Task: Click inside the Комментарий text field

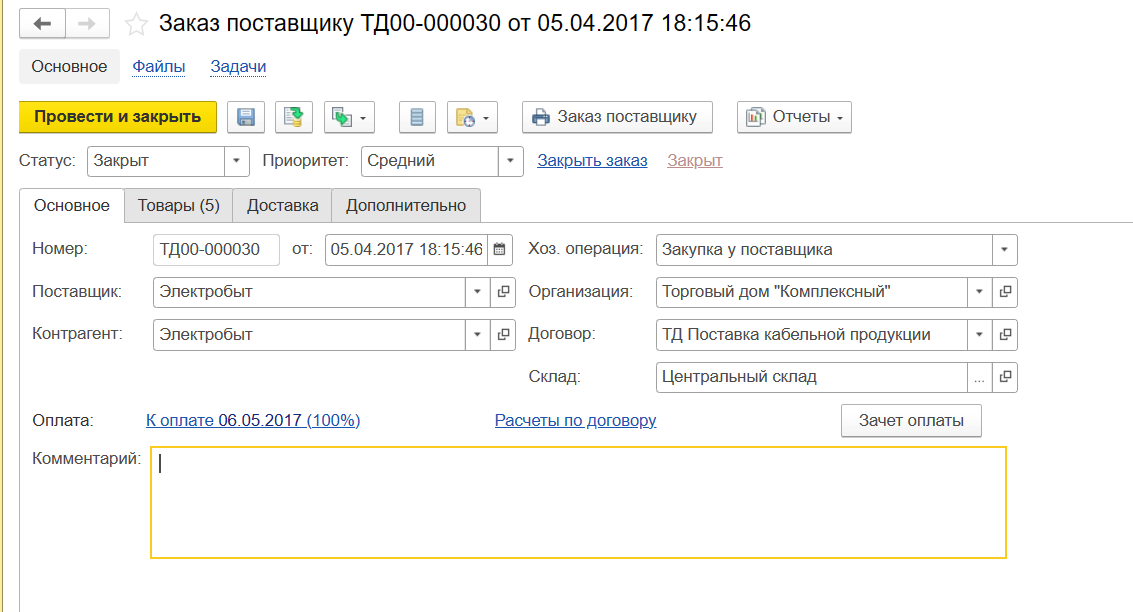Action: (x=578, y=502)
